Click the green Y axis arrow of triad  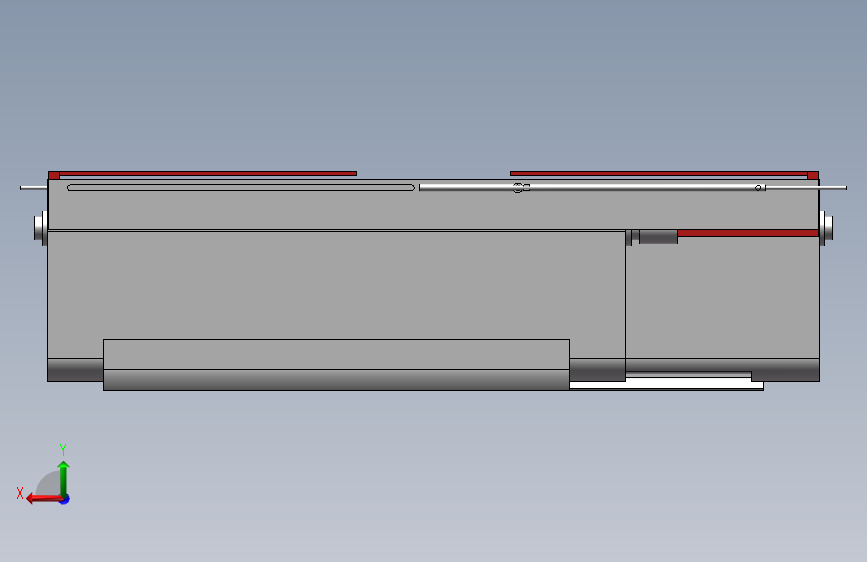[x=64, y=478]
